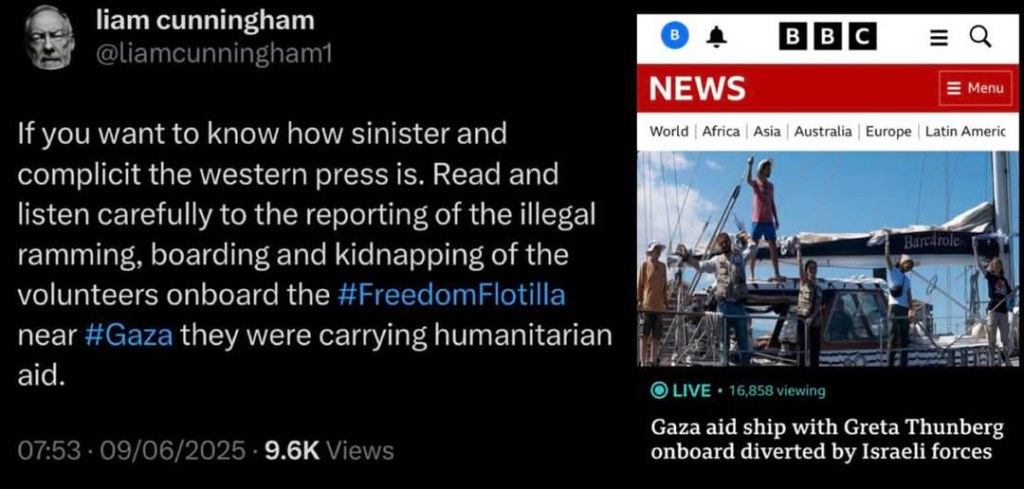This screenshot has width=1024, height=489.
Task: Open liam cunningham's profile avatar
Action: click(x=50, y=37)
